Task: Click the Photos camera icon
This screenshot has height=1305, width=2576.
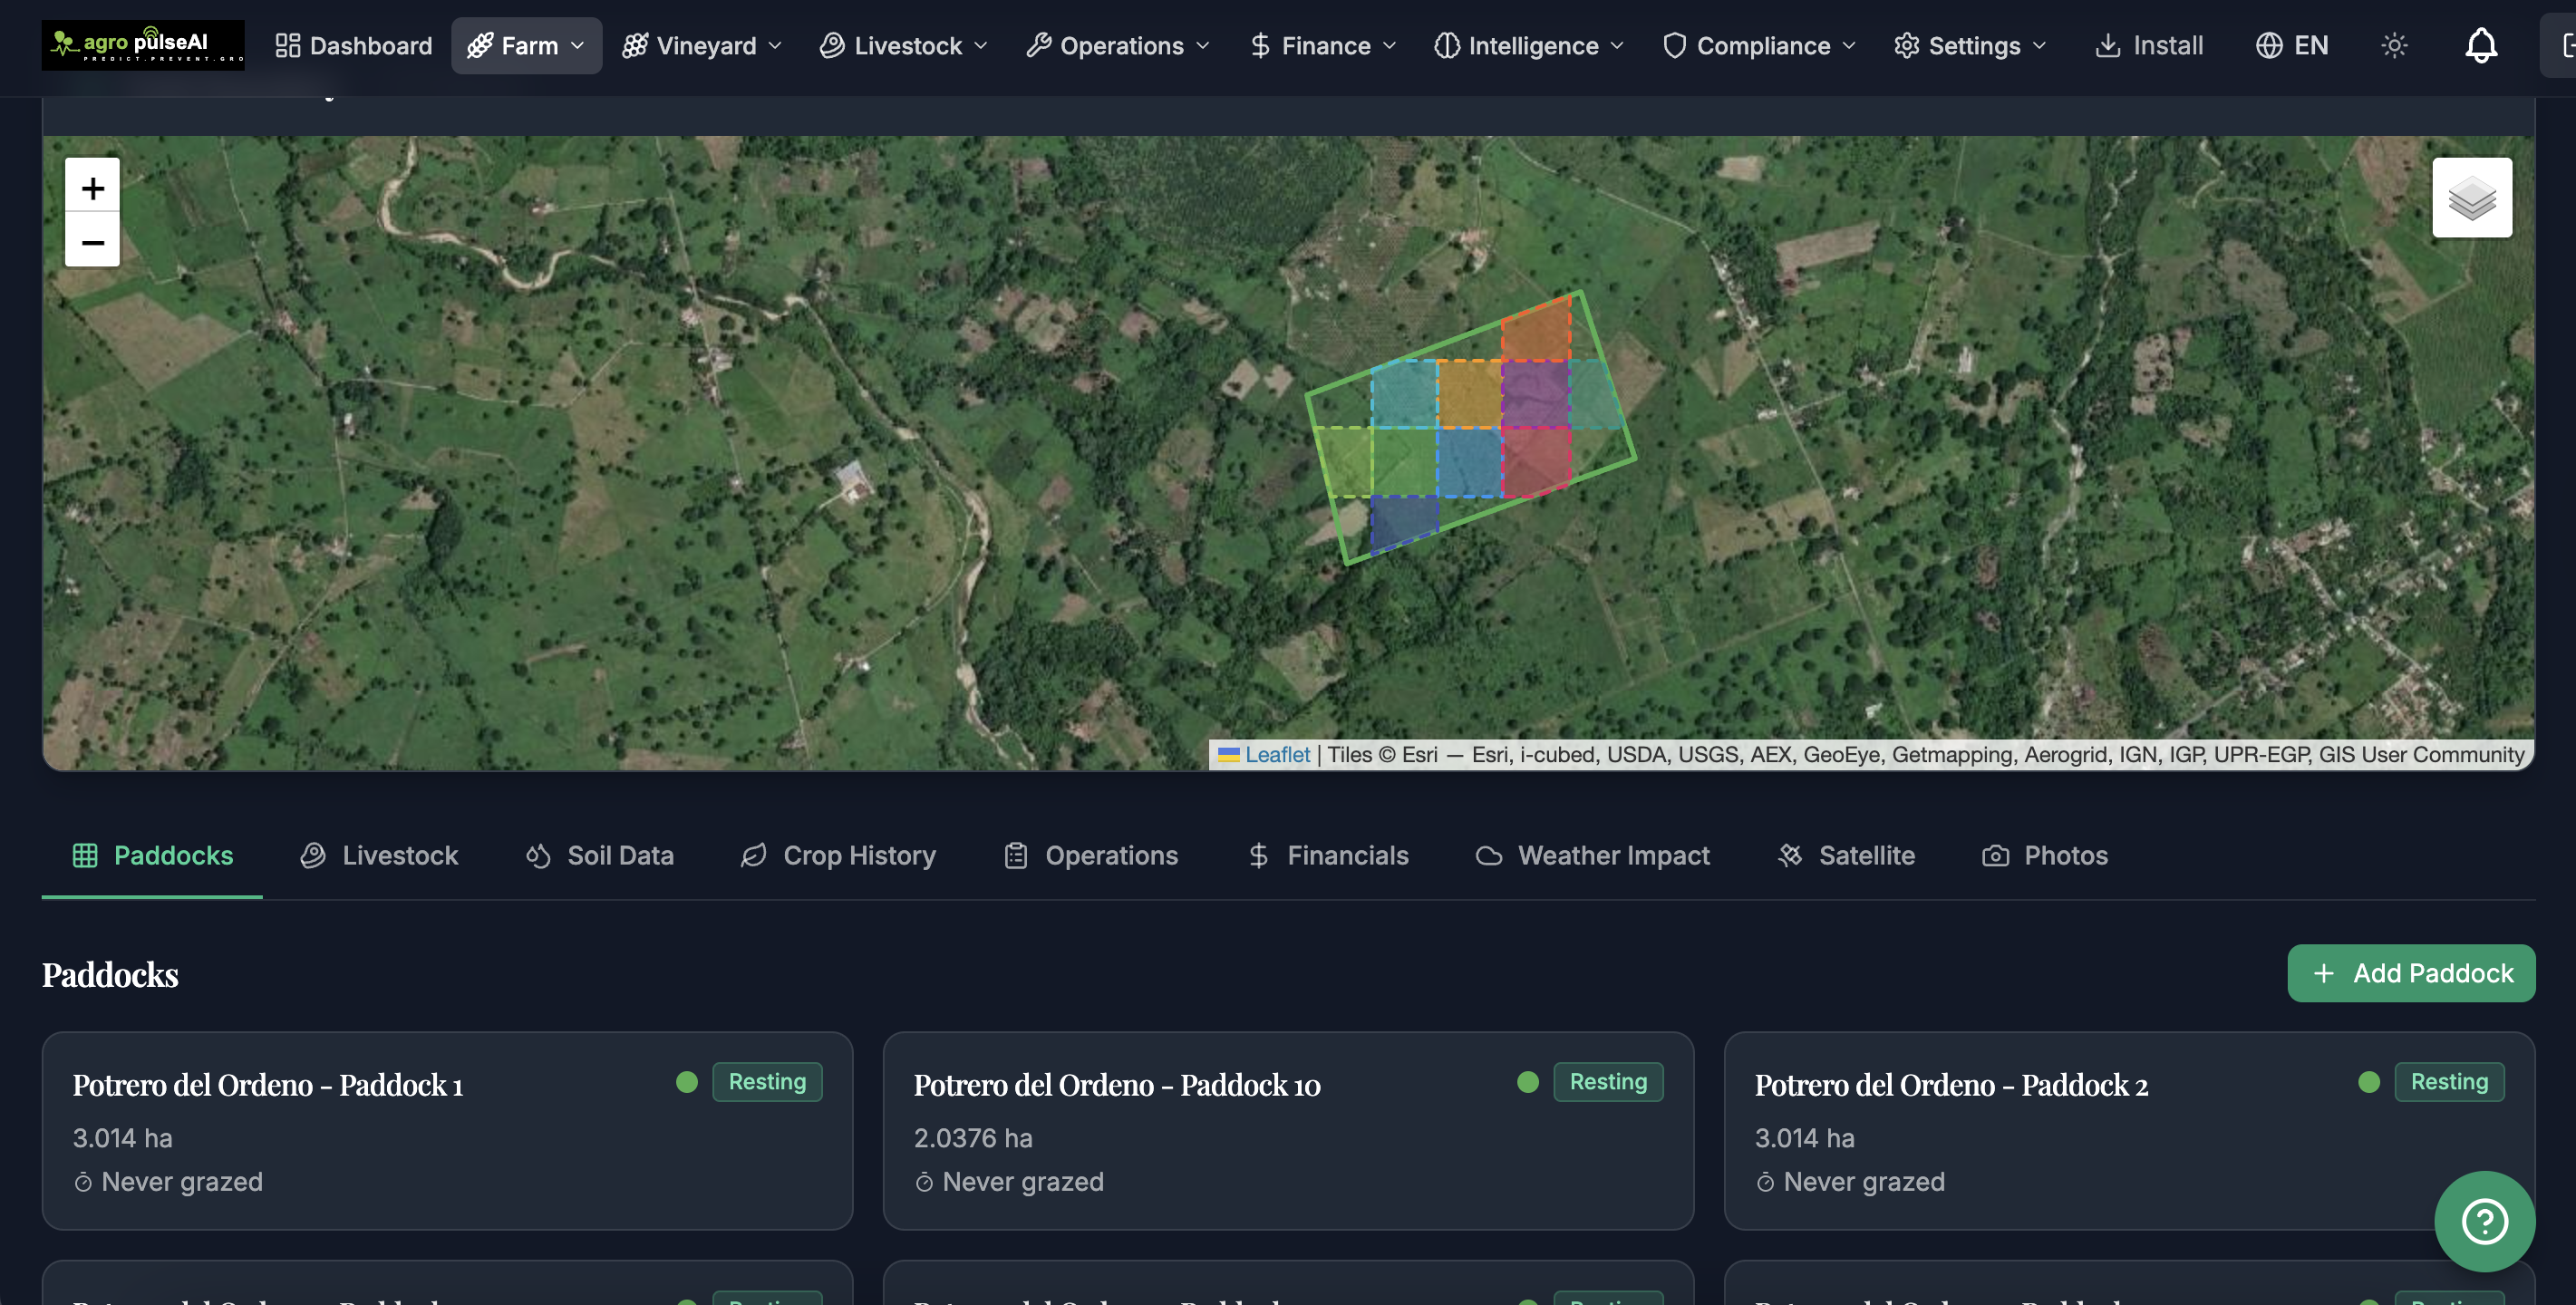Action: pyautogui.click(x=1995, y=855)
